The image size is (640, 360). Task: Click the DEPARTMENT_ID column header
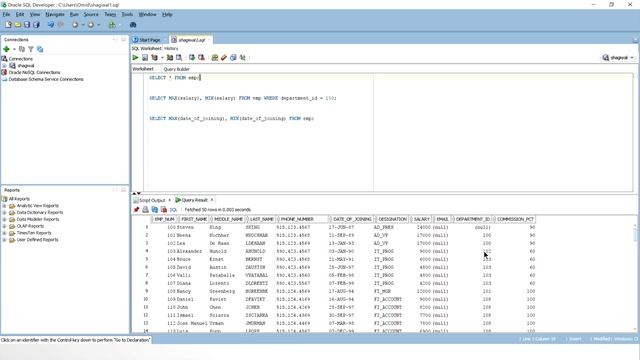473,219
